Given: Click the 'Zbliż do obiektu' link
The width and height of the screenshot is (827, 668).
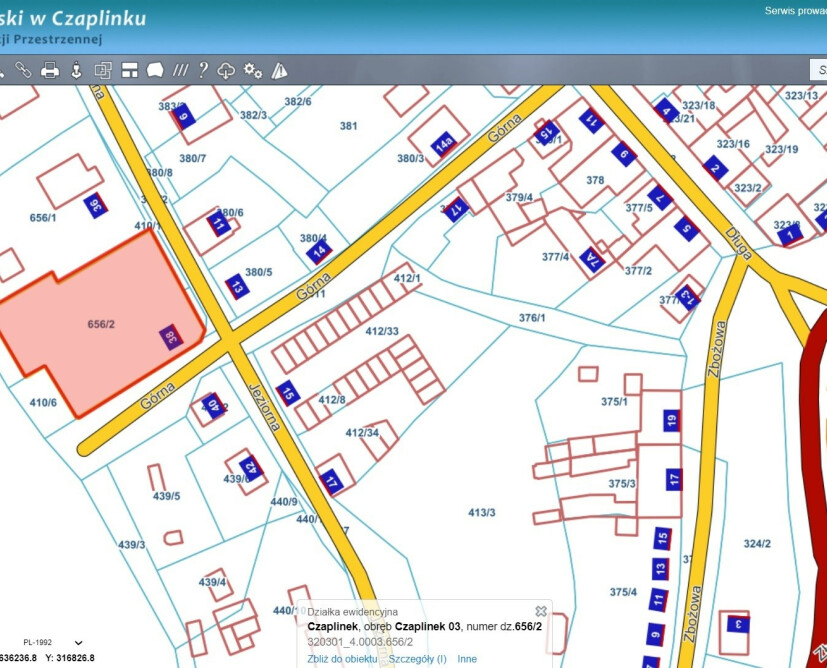Looking at the screenshot, I should (342, 659).
